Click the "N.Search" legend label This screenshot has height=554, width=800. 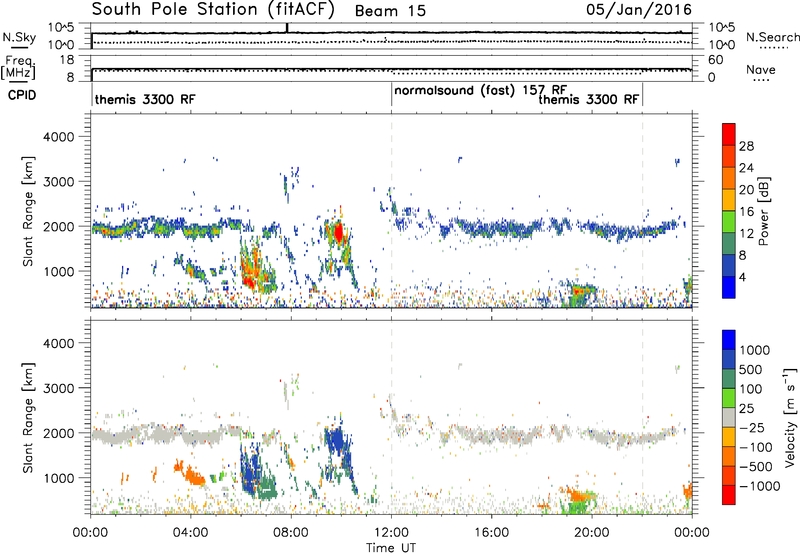(x=772, y=37)
